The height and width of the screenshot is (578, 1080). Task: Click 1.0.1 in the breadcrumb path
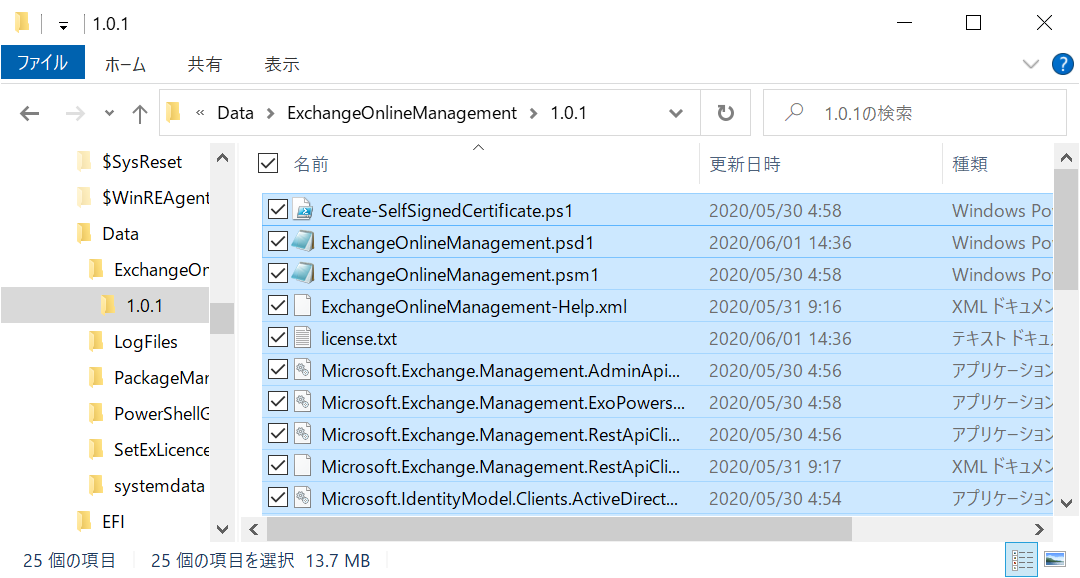(568, 113)
